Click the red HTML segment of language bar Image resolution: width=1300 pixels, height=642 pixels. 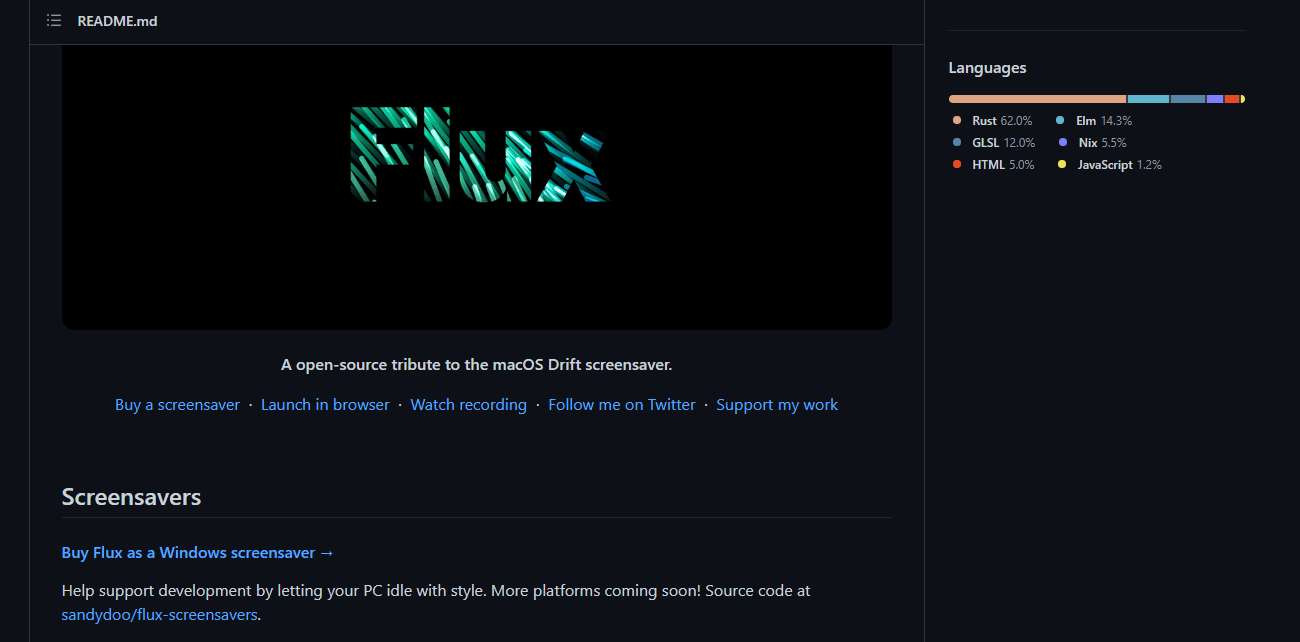point(1232,99)
